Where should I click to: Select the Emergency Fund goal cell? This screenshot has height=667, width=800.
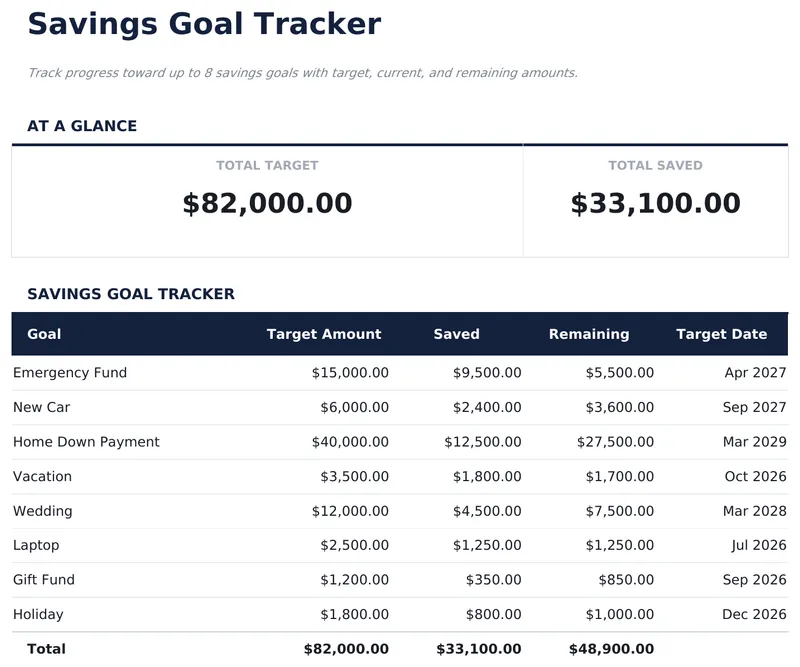tap(70, 373)
